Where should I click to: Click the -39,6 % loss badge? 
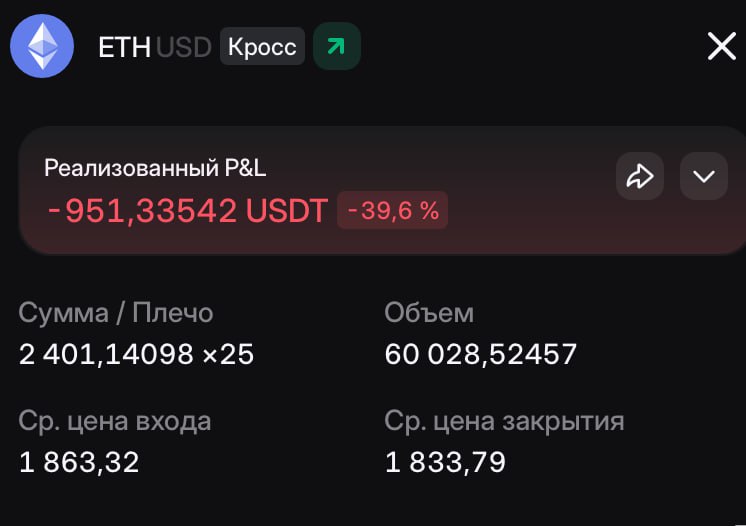[x=393, y=211]
